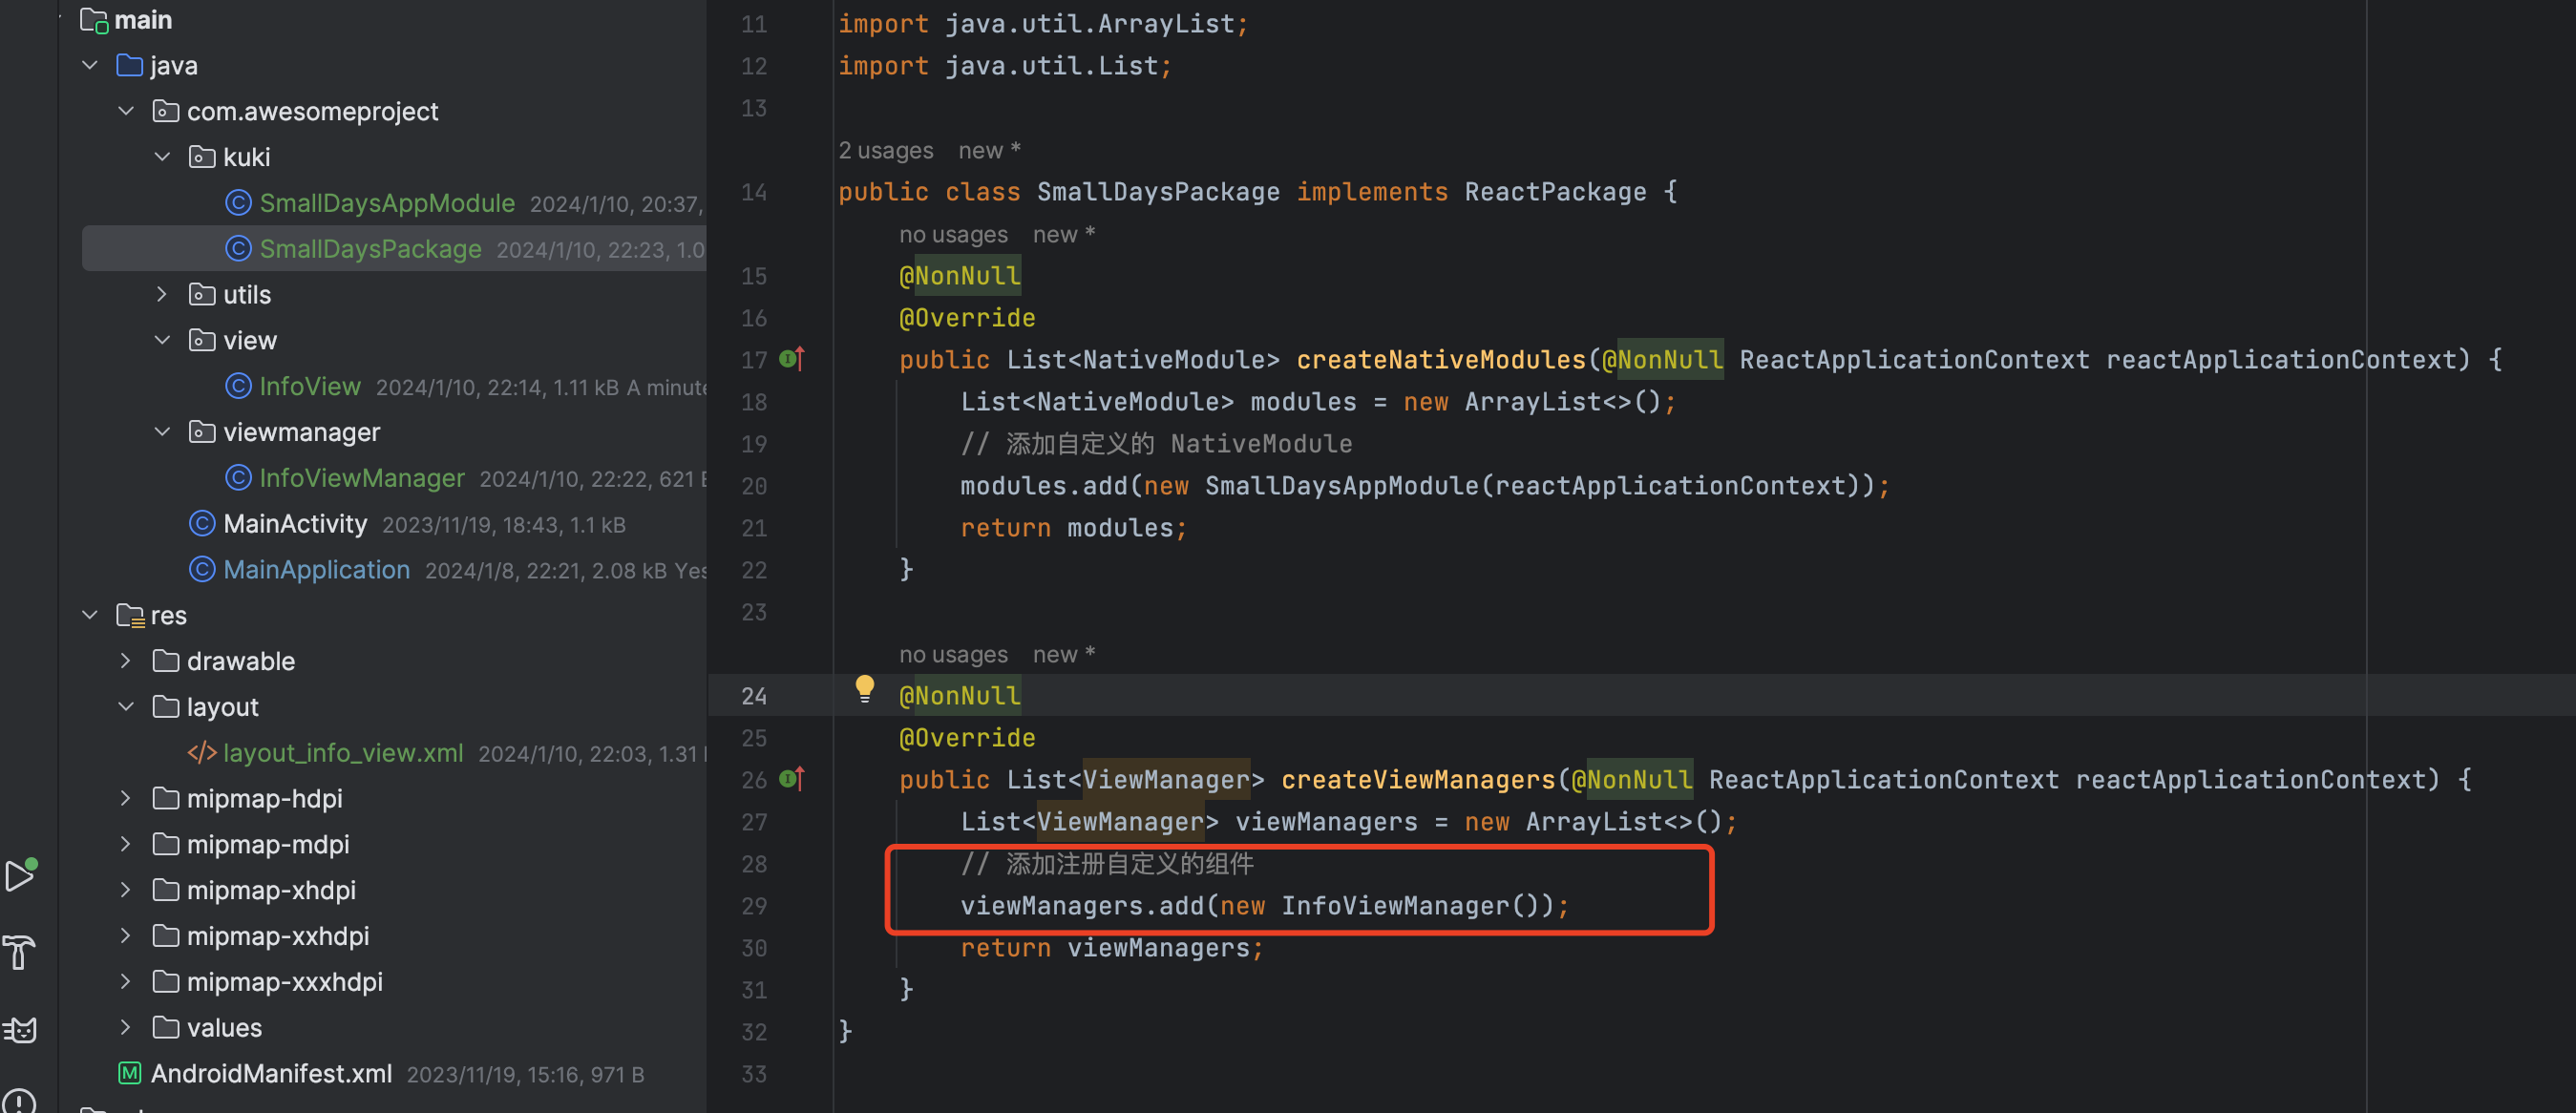Click SmallDaysAppModule constructor on line 20
This screenshot has height=1113, width=2576.
[1342, 486]
